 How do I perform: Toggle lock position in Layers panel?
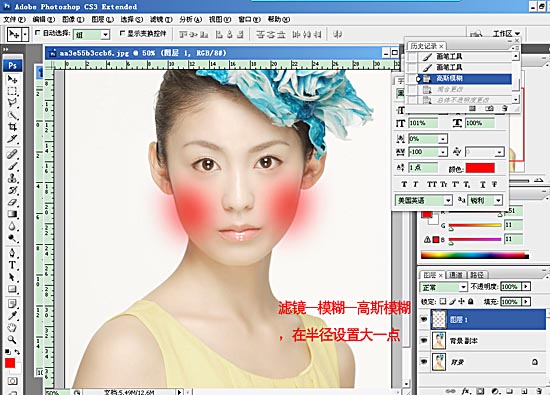coord(461,301)
